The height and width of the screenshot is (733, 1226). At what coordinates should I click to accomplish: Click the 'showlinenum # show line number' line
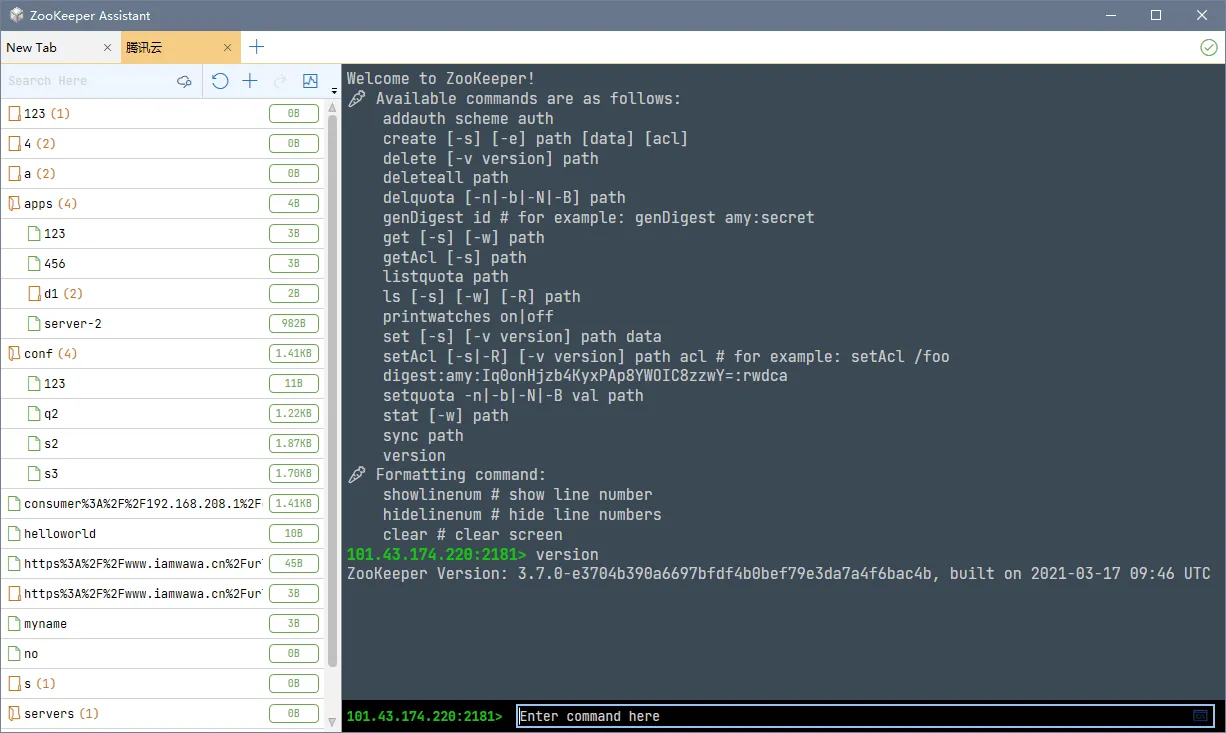point(518,495)
